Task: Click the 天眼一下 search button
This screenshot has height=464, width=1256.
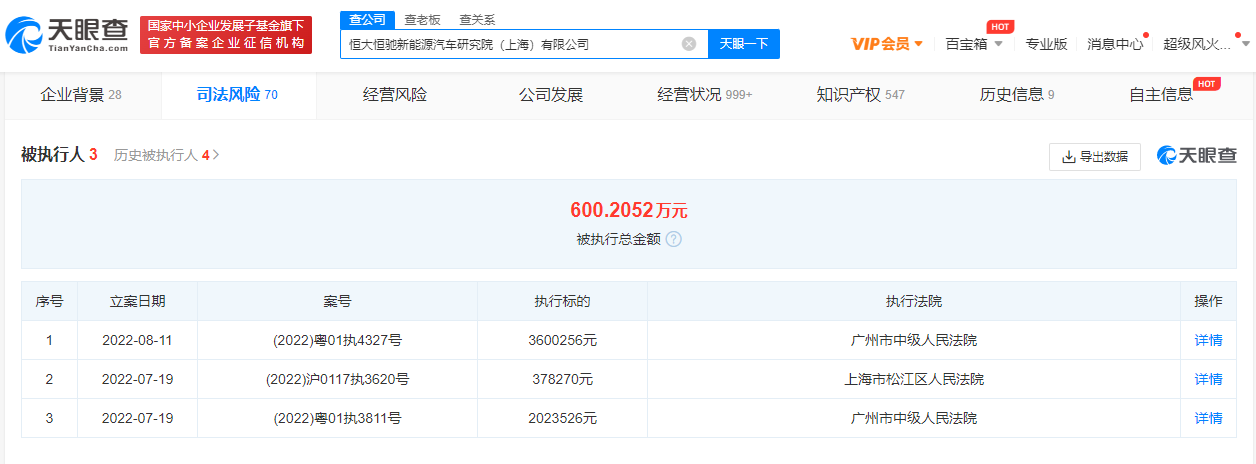Action: tap(744, 44)
